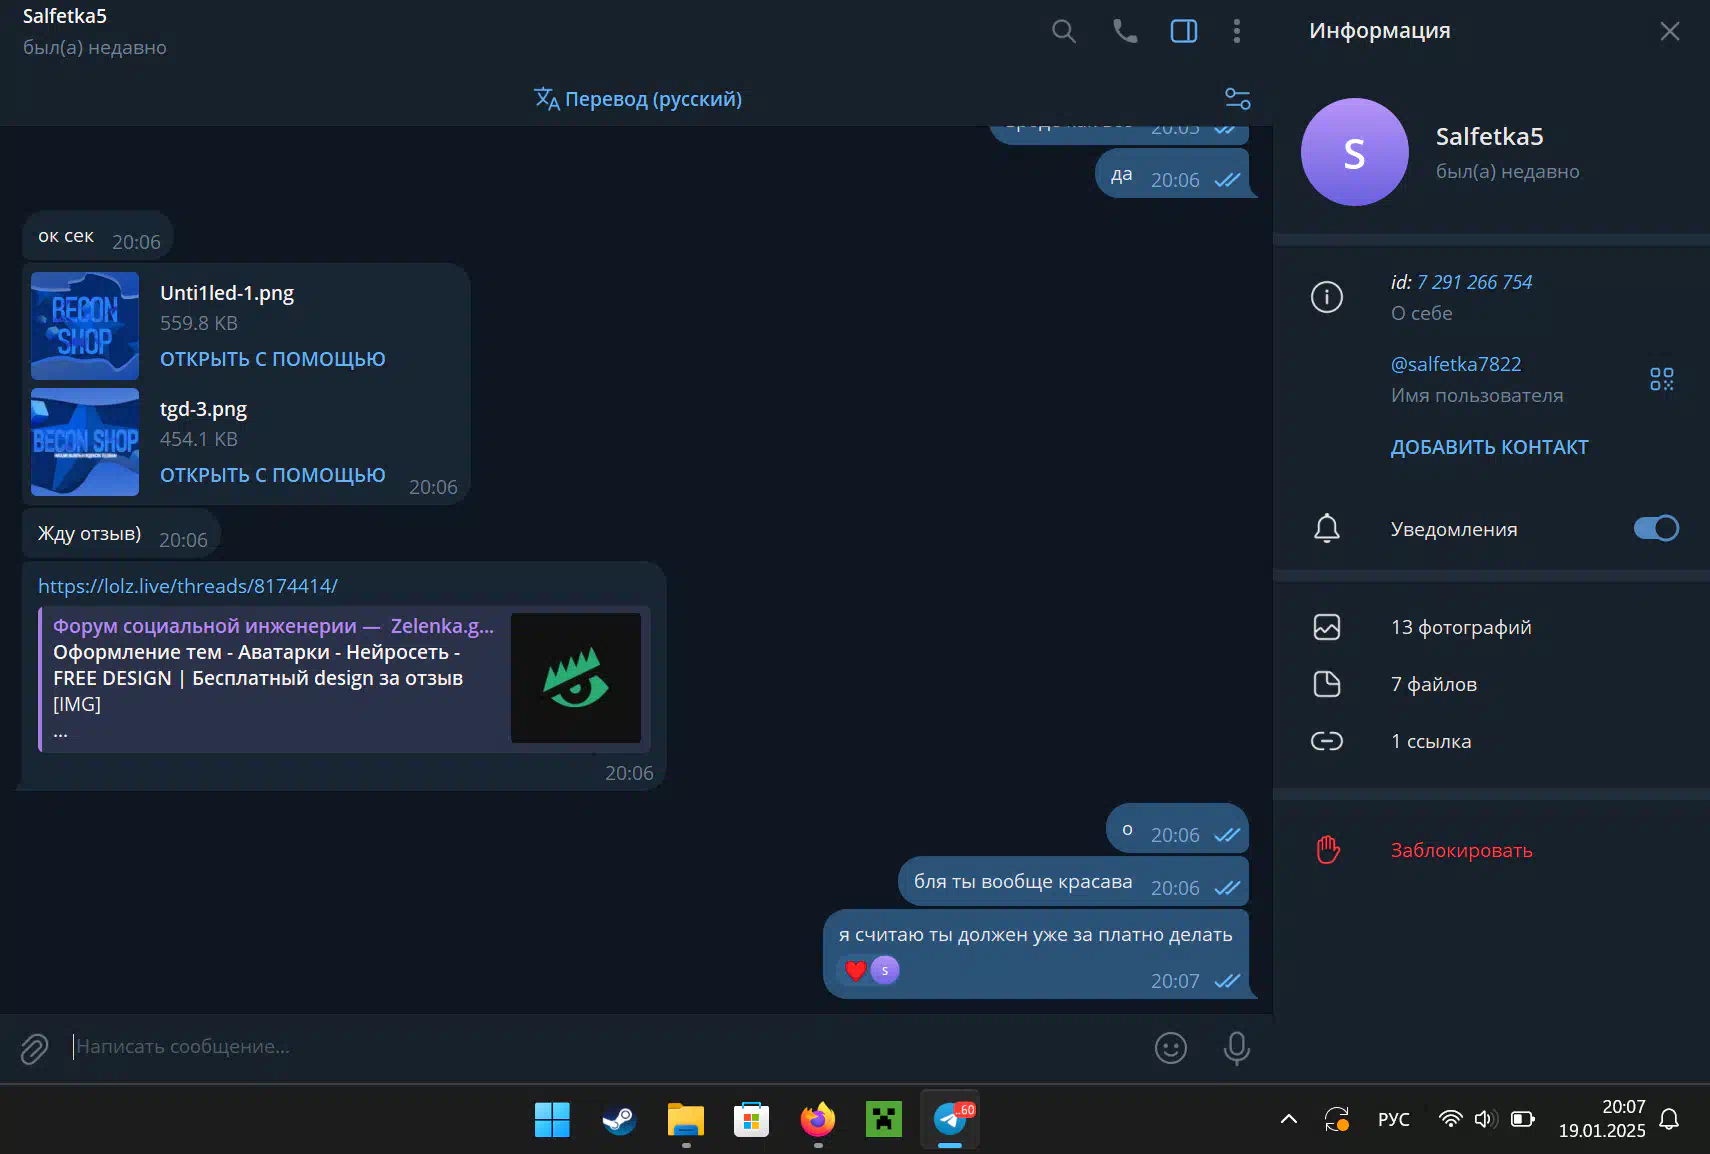The width and height of the screenshot is (1710, 1154).
Task: Open the lolz.live/threads/8174414 link
Action: [x=188, y=586]
